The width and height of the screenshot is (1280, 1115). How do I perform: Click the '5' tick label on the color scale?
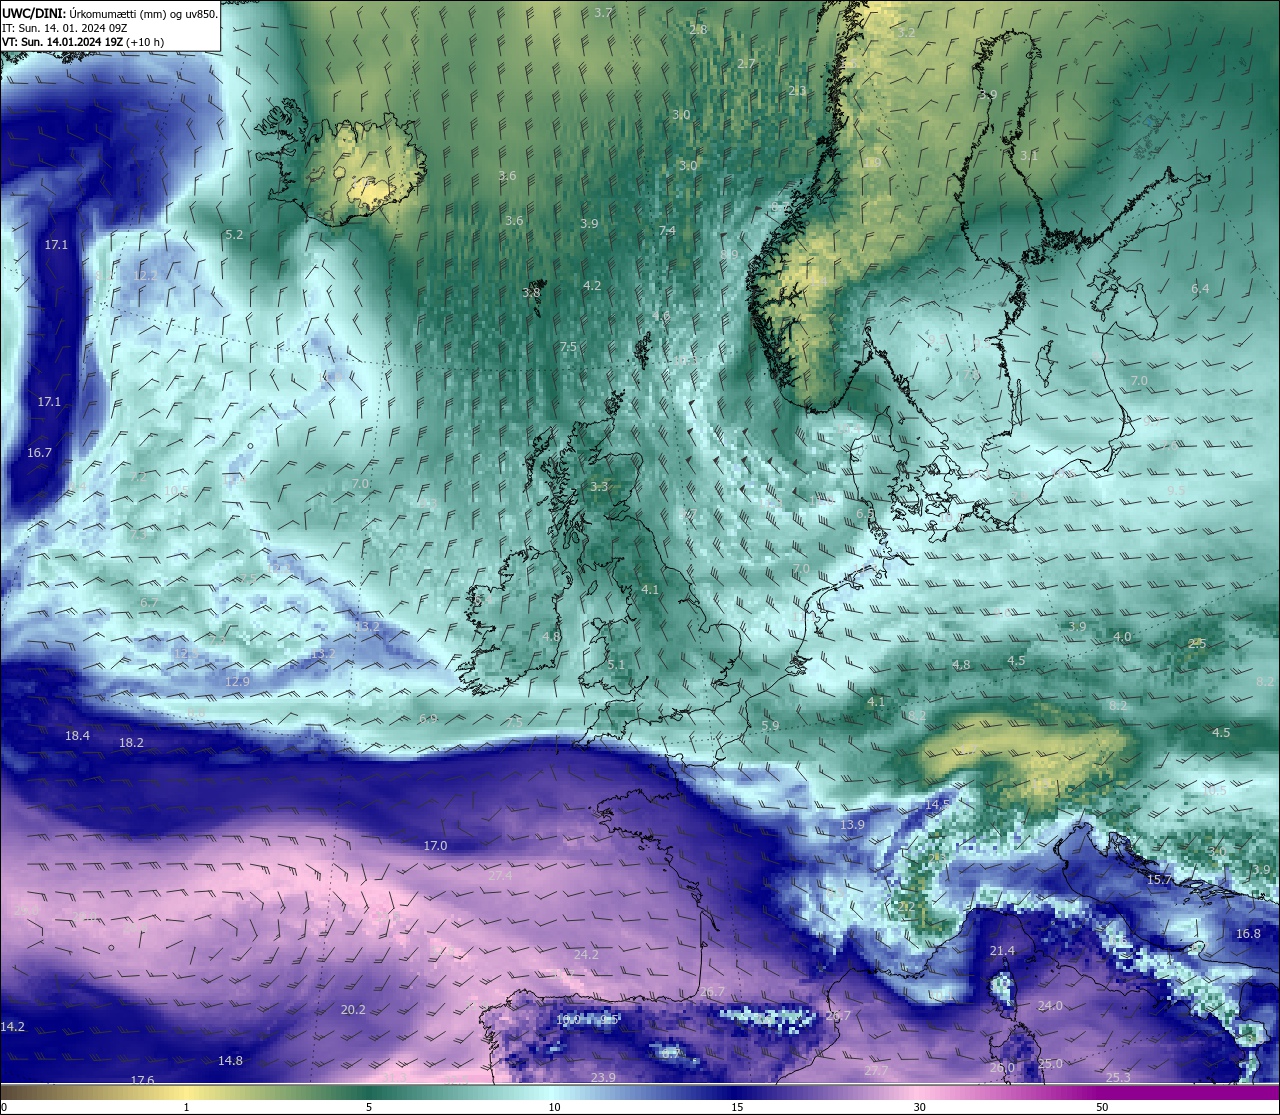point(369,1107)
